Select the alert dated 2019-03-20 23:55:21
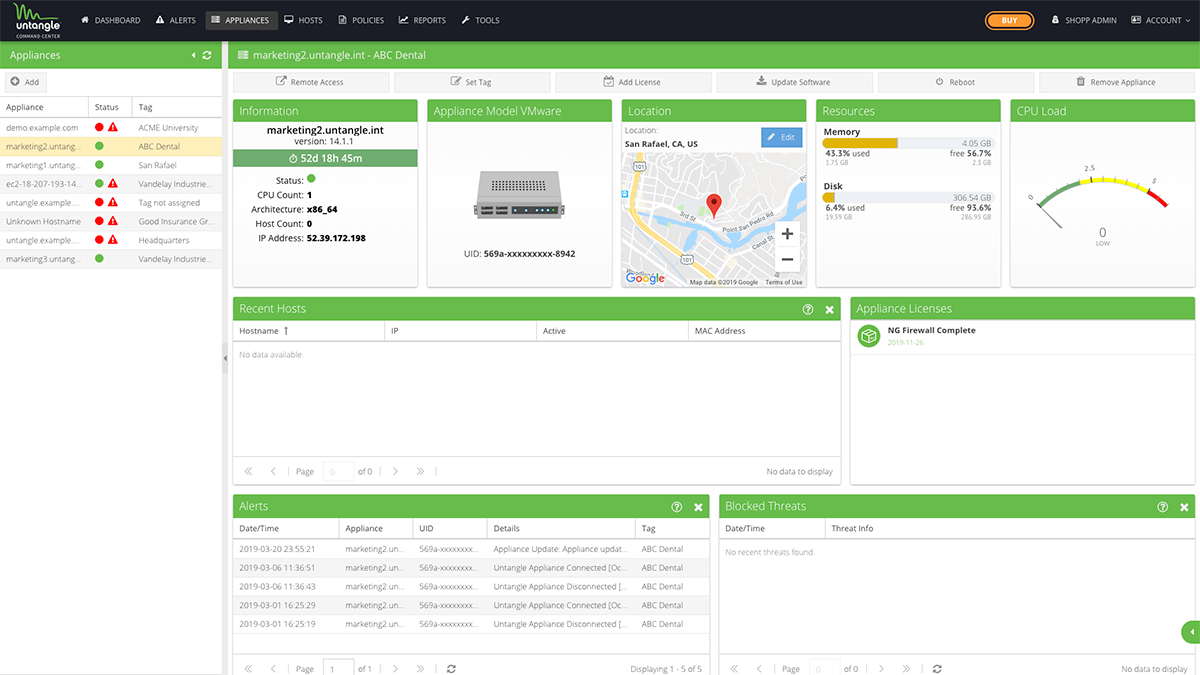 (471, 549)
